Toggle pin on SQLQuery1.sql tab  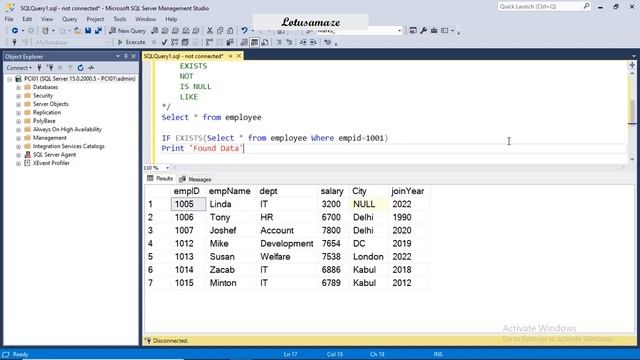(x=231, y=56)
